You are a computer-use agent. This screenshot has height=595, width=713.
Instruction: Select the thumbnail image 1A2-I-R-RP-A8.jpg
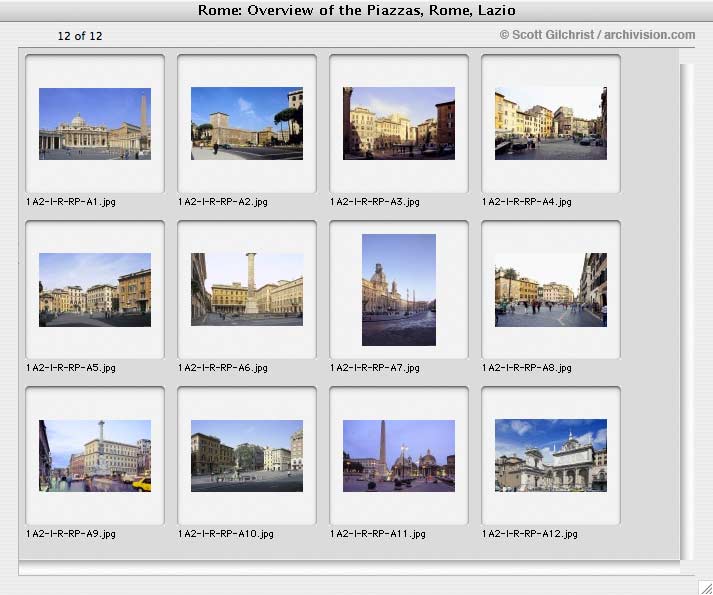coord(551,290)
